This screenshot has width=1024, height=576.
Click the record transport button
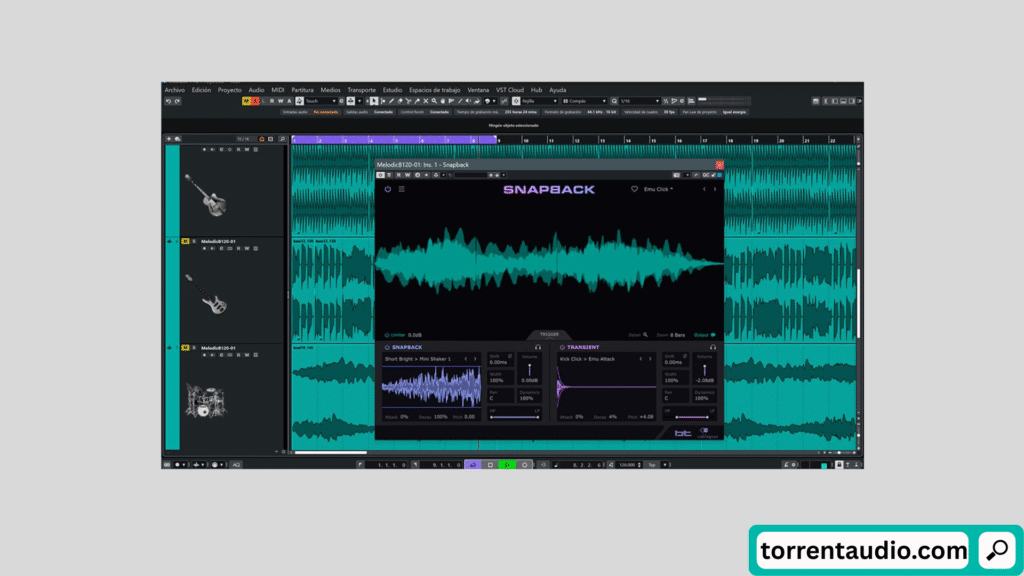pyautogui.click(x=524, y=465)
